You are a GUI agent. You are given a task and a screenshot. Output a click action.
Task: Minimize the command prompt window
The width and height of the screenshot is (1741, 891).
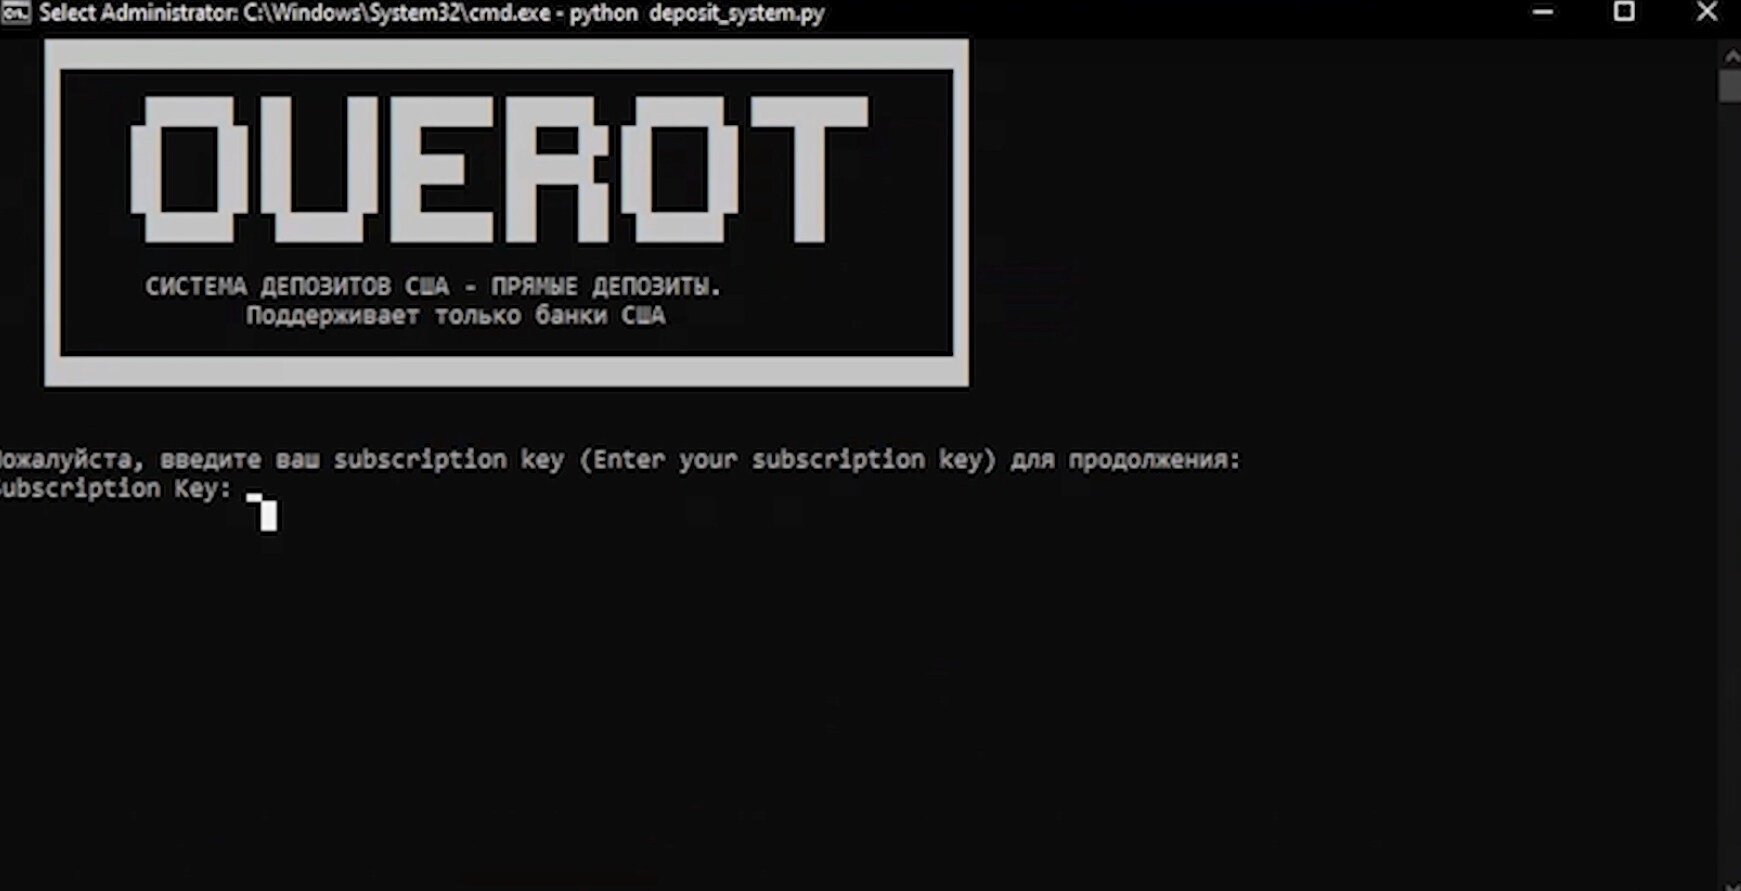click(x=1543, y=13)
